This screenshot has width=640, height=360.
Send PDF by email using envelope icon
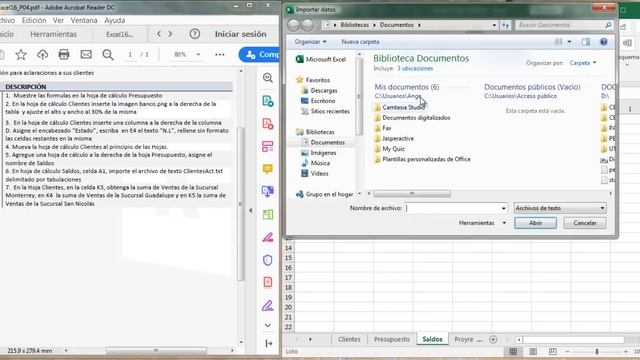86,54
